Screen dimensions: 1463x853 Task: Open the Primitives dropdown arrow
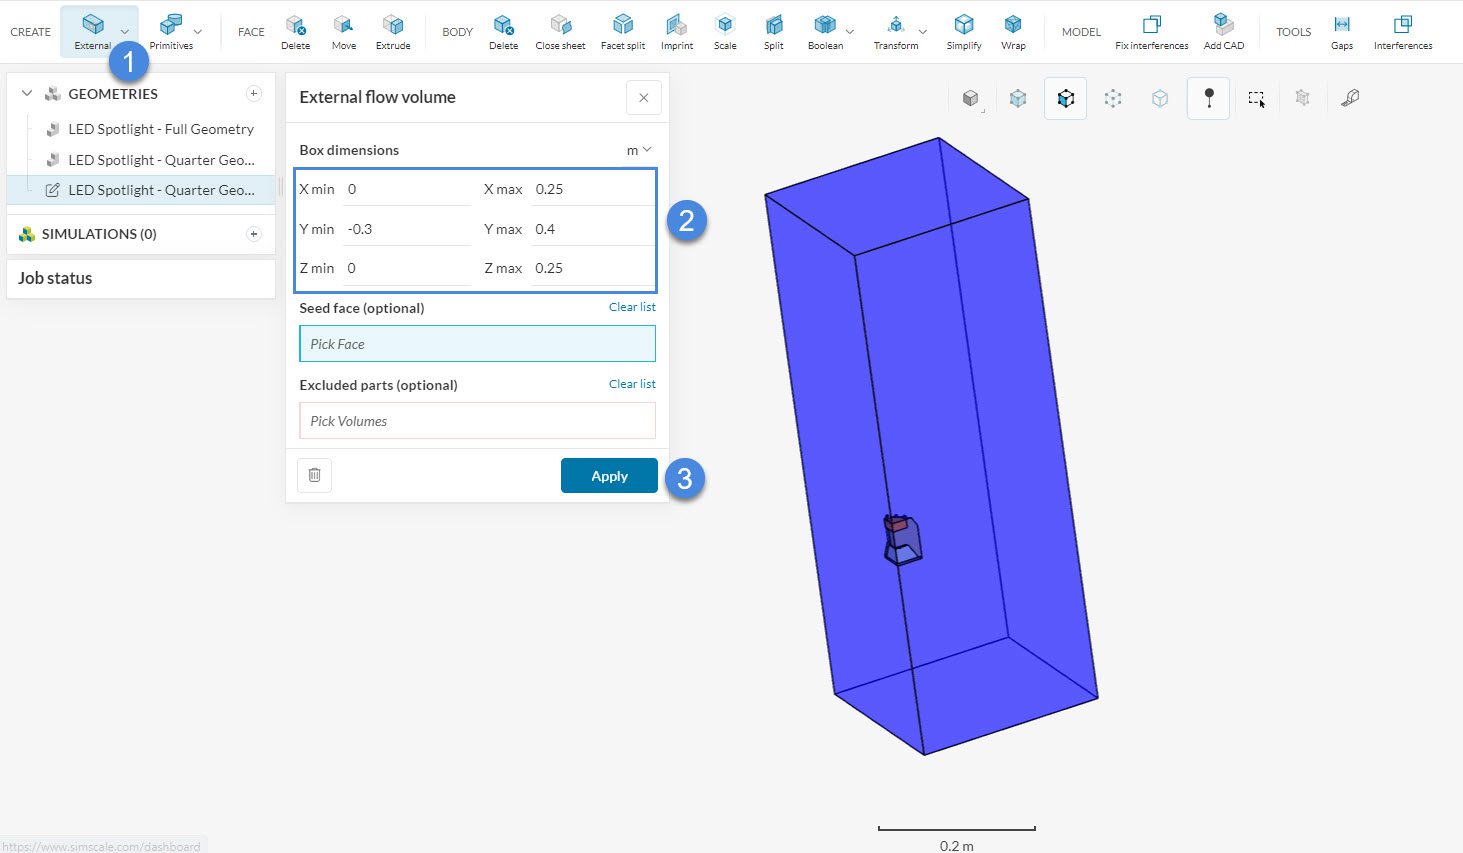coord(198,32)
